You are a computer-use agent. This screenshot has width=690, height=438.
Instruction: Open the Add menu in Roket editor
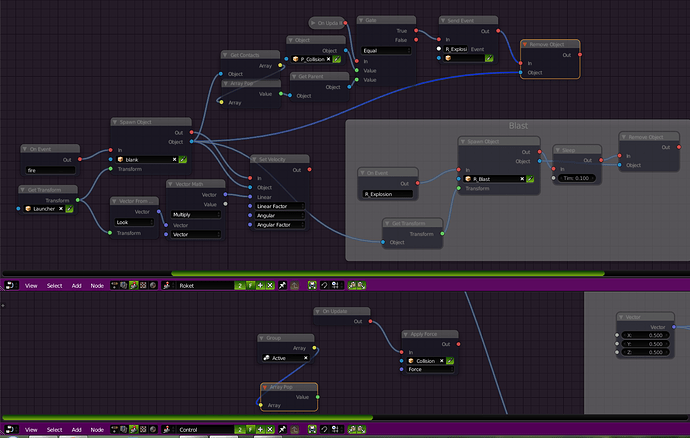coord(77,286)
